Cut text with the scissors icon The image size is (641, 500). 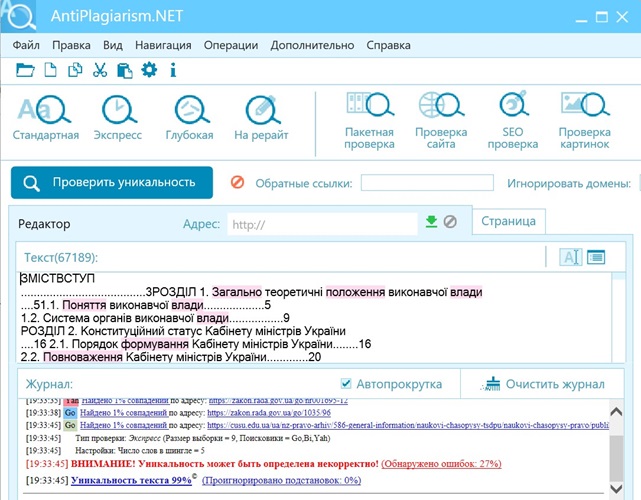click(100, 70)
